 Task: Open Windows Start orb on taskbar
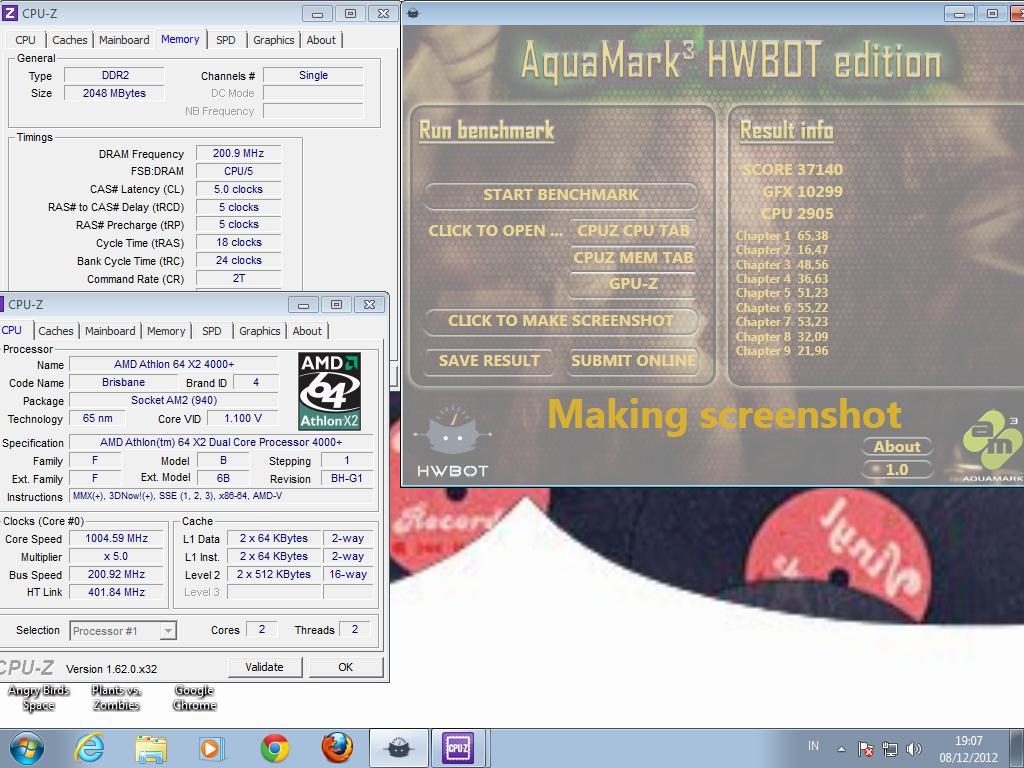point(27,748)
